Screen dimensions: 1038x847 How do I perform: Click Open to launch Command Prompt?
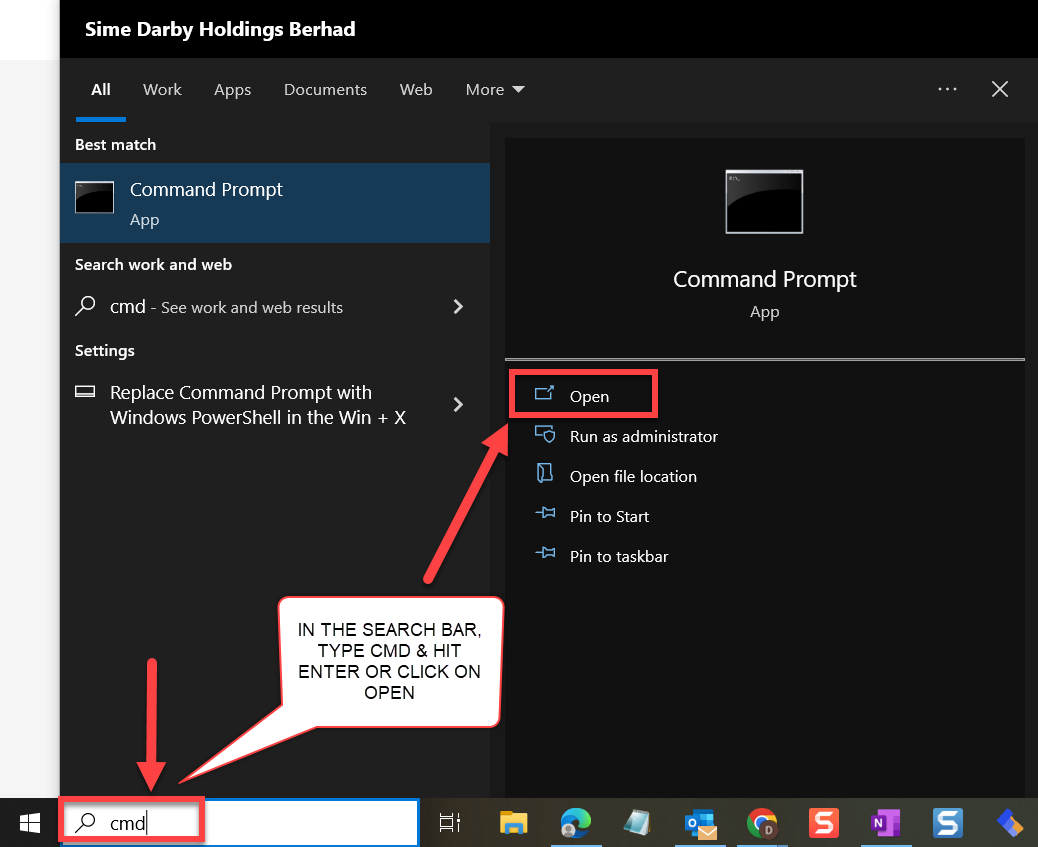[x=588, y=396]
